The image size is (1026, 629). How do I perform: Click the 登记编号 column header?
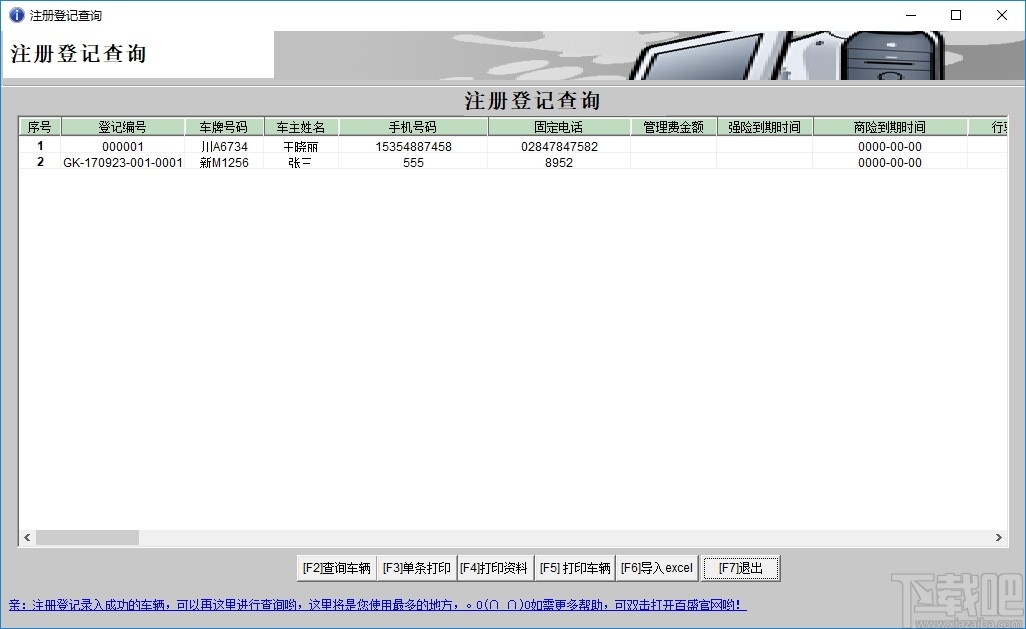click(x=124, y=126)
